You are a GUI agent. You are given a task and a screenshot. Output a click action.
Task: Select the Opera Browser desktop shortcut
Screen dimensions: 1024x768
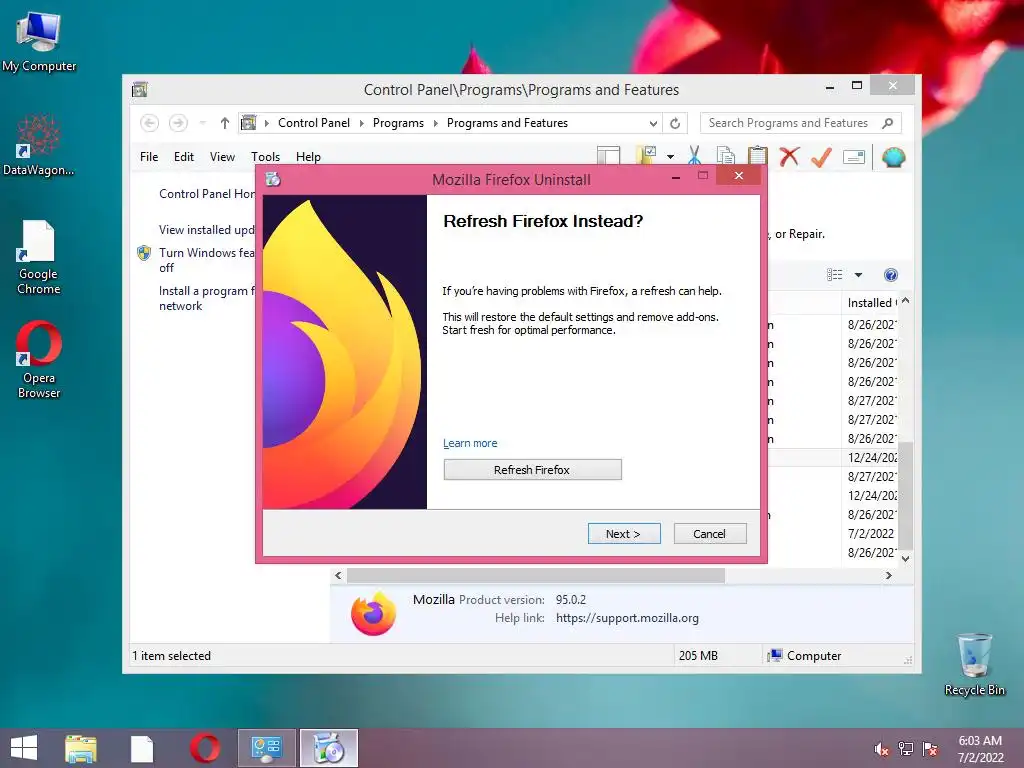[39, 360]
